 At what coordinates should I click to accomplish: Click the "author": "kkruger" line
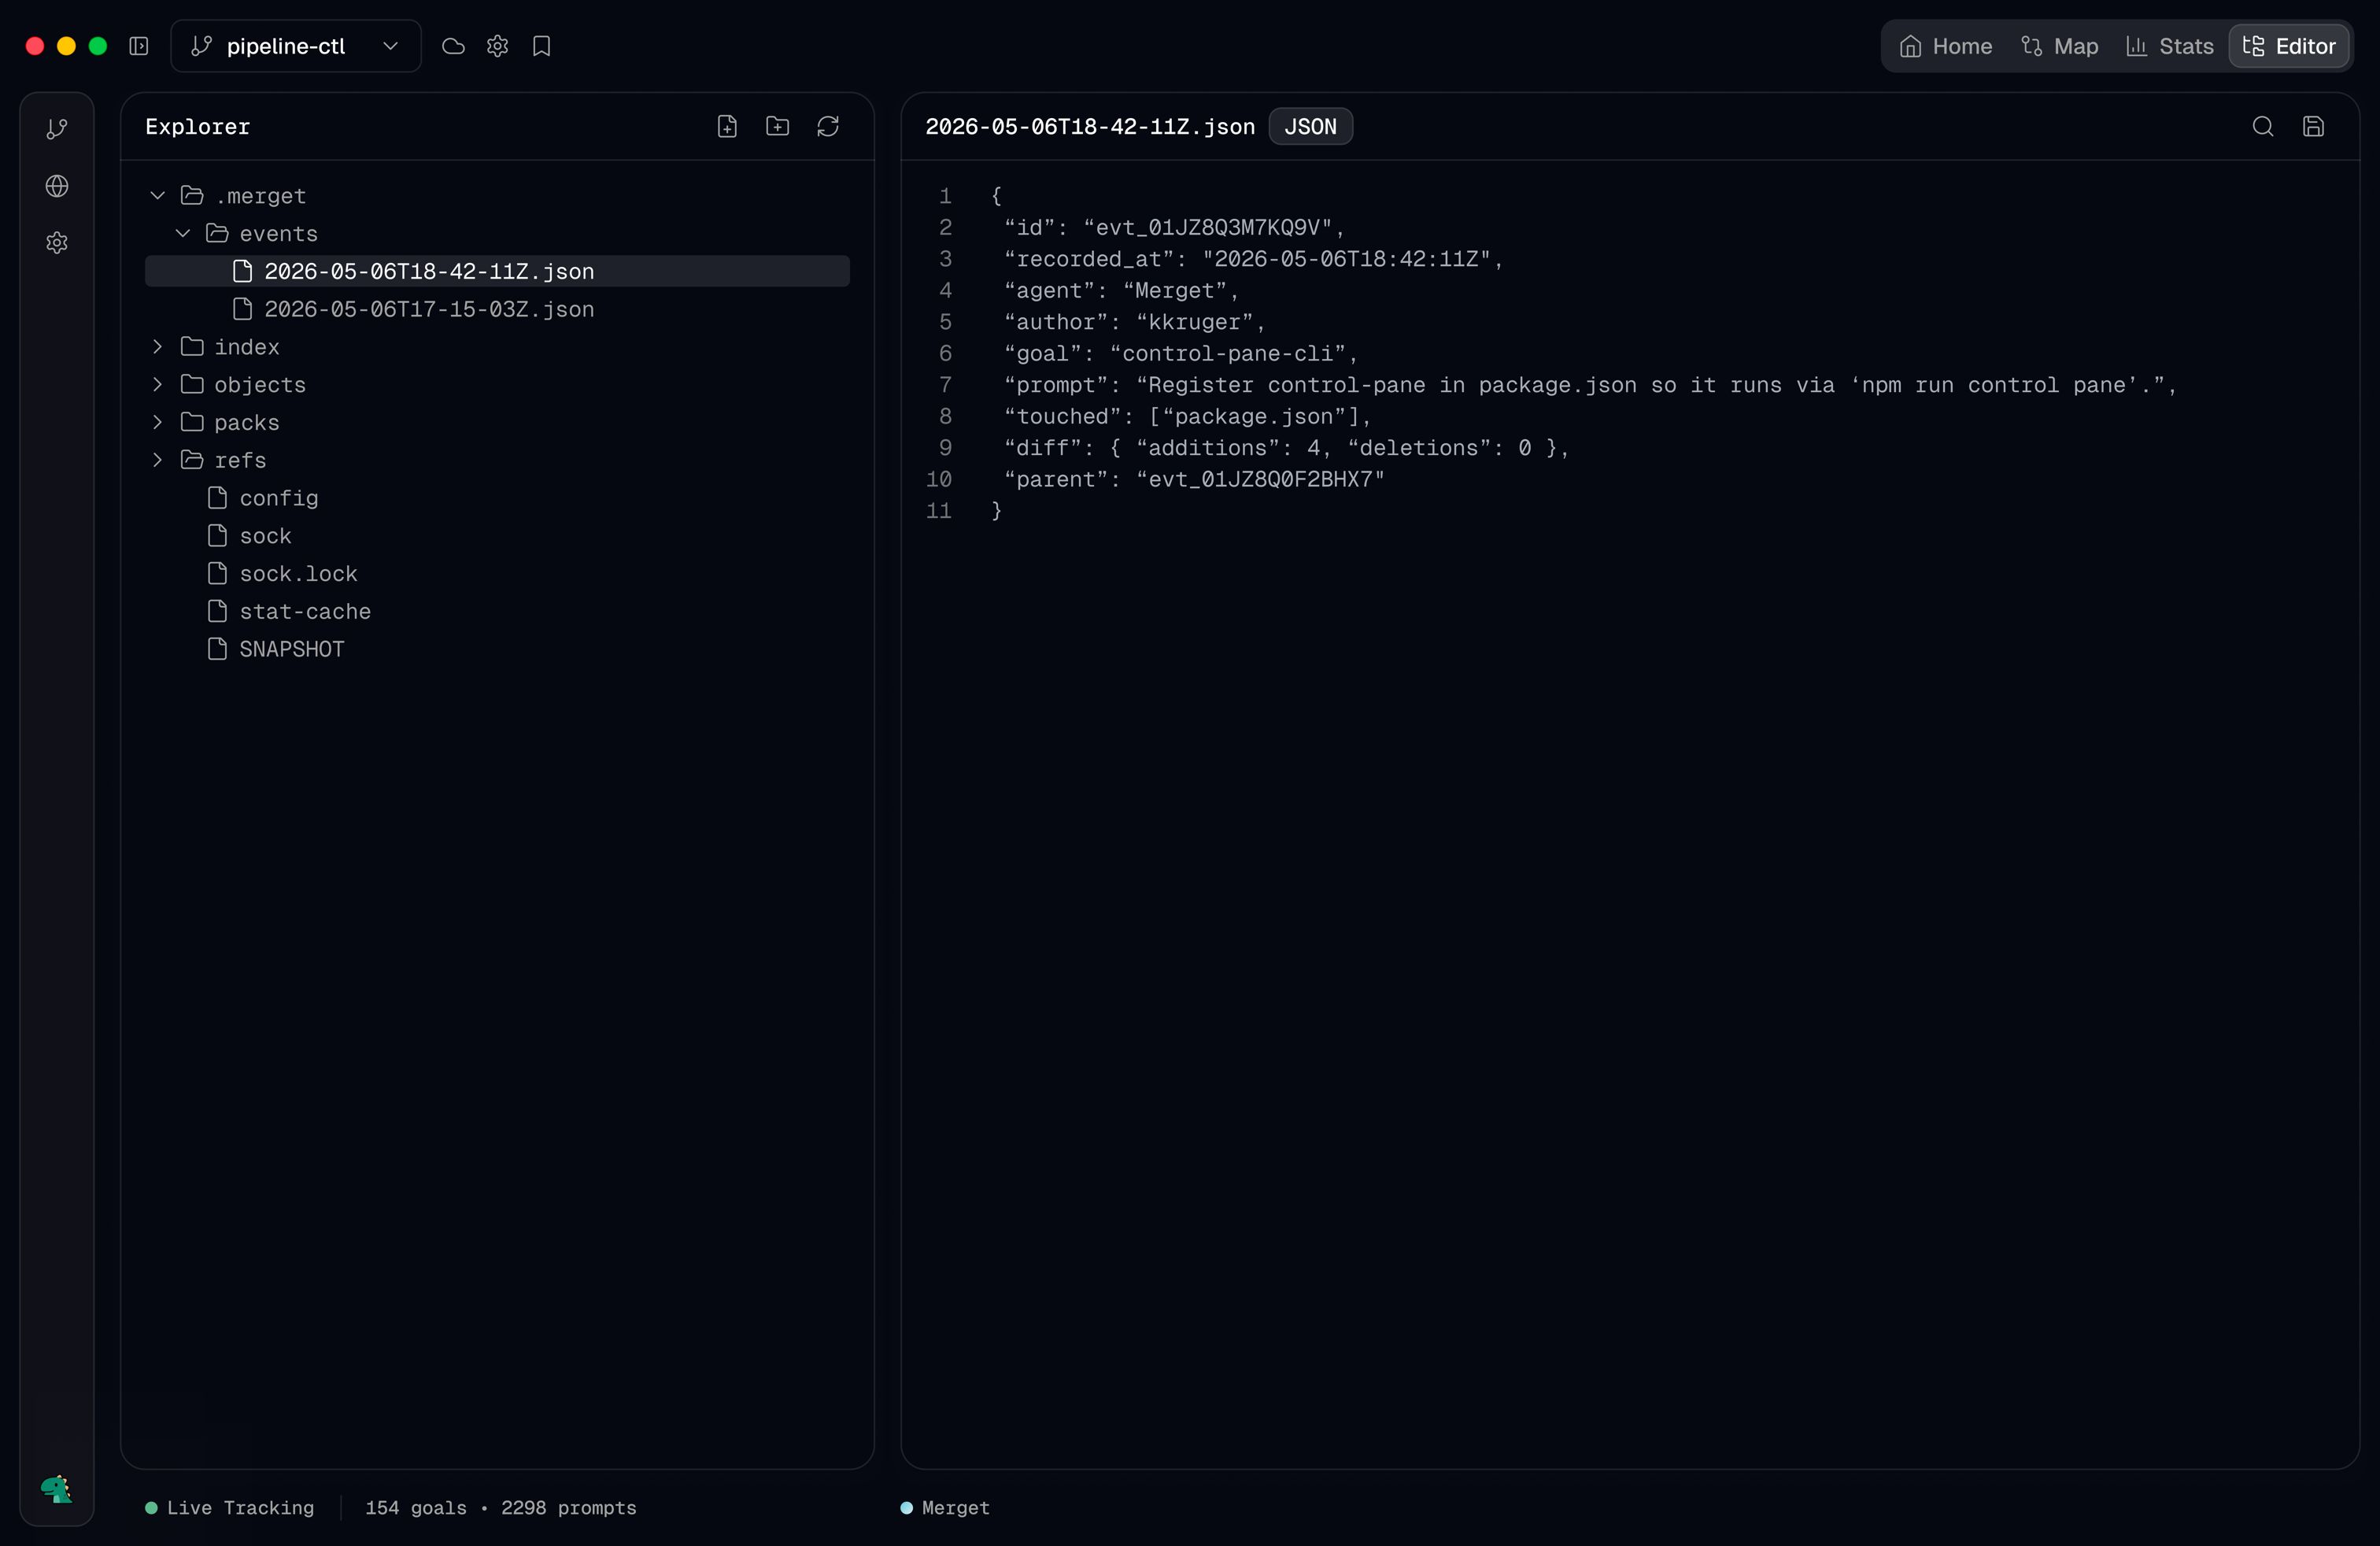click(1135, 322)
